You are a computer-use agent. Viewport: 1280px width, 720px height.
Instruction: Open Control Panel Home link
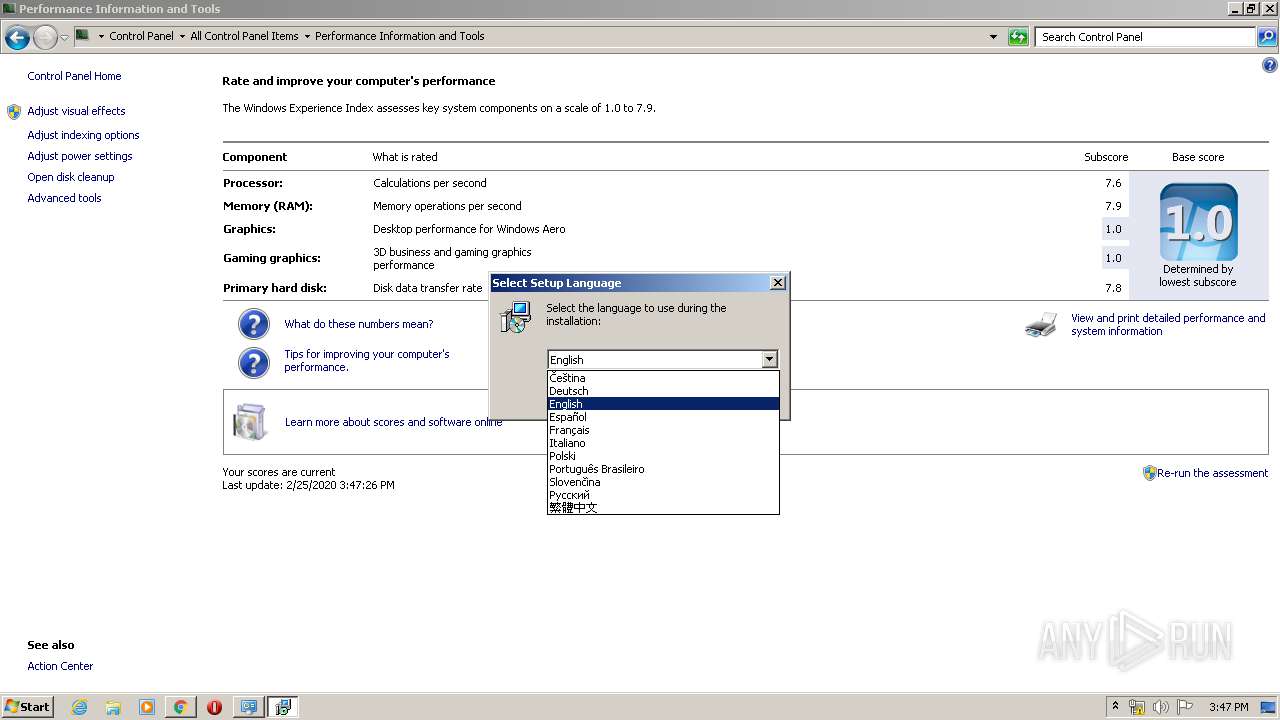point(74,76)
